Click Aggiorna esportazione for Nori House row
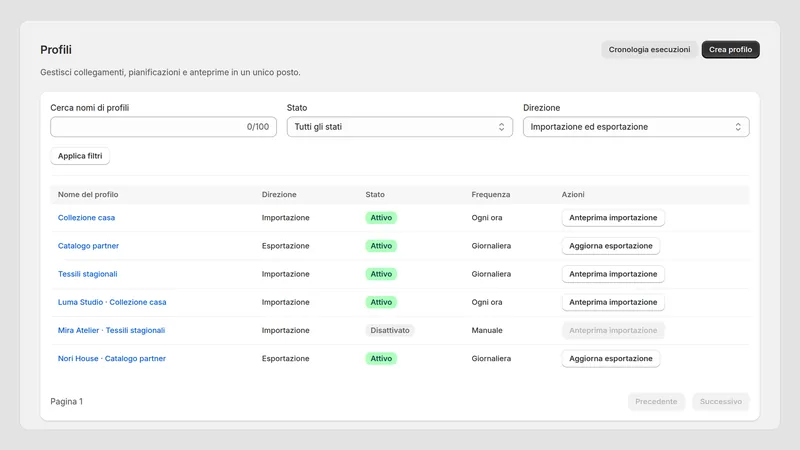Image resolution: width=800 pixels, height=450 pixels. (611, 358)
